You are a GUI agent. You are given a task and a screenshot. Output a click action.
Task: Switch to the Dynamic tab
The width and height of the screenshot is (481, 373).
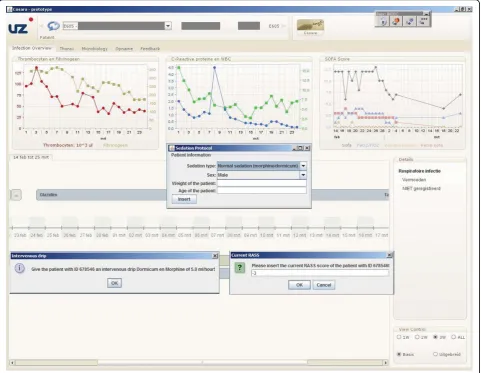click(124, 49)
